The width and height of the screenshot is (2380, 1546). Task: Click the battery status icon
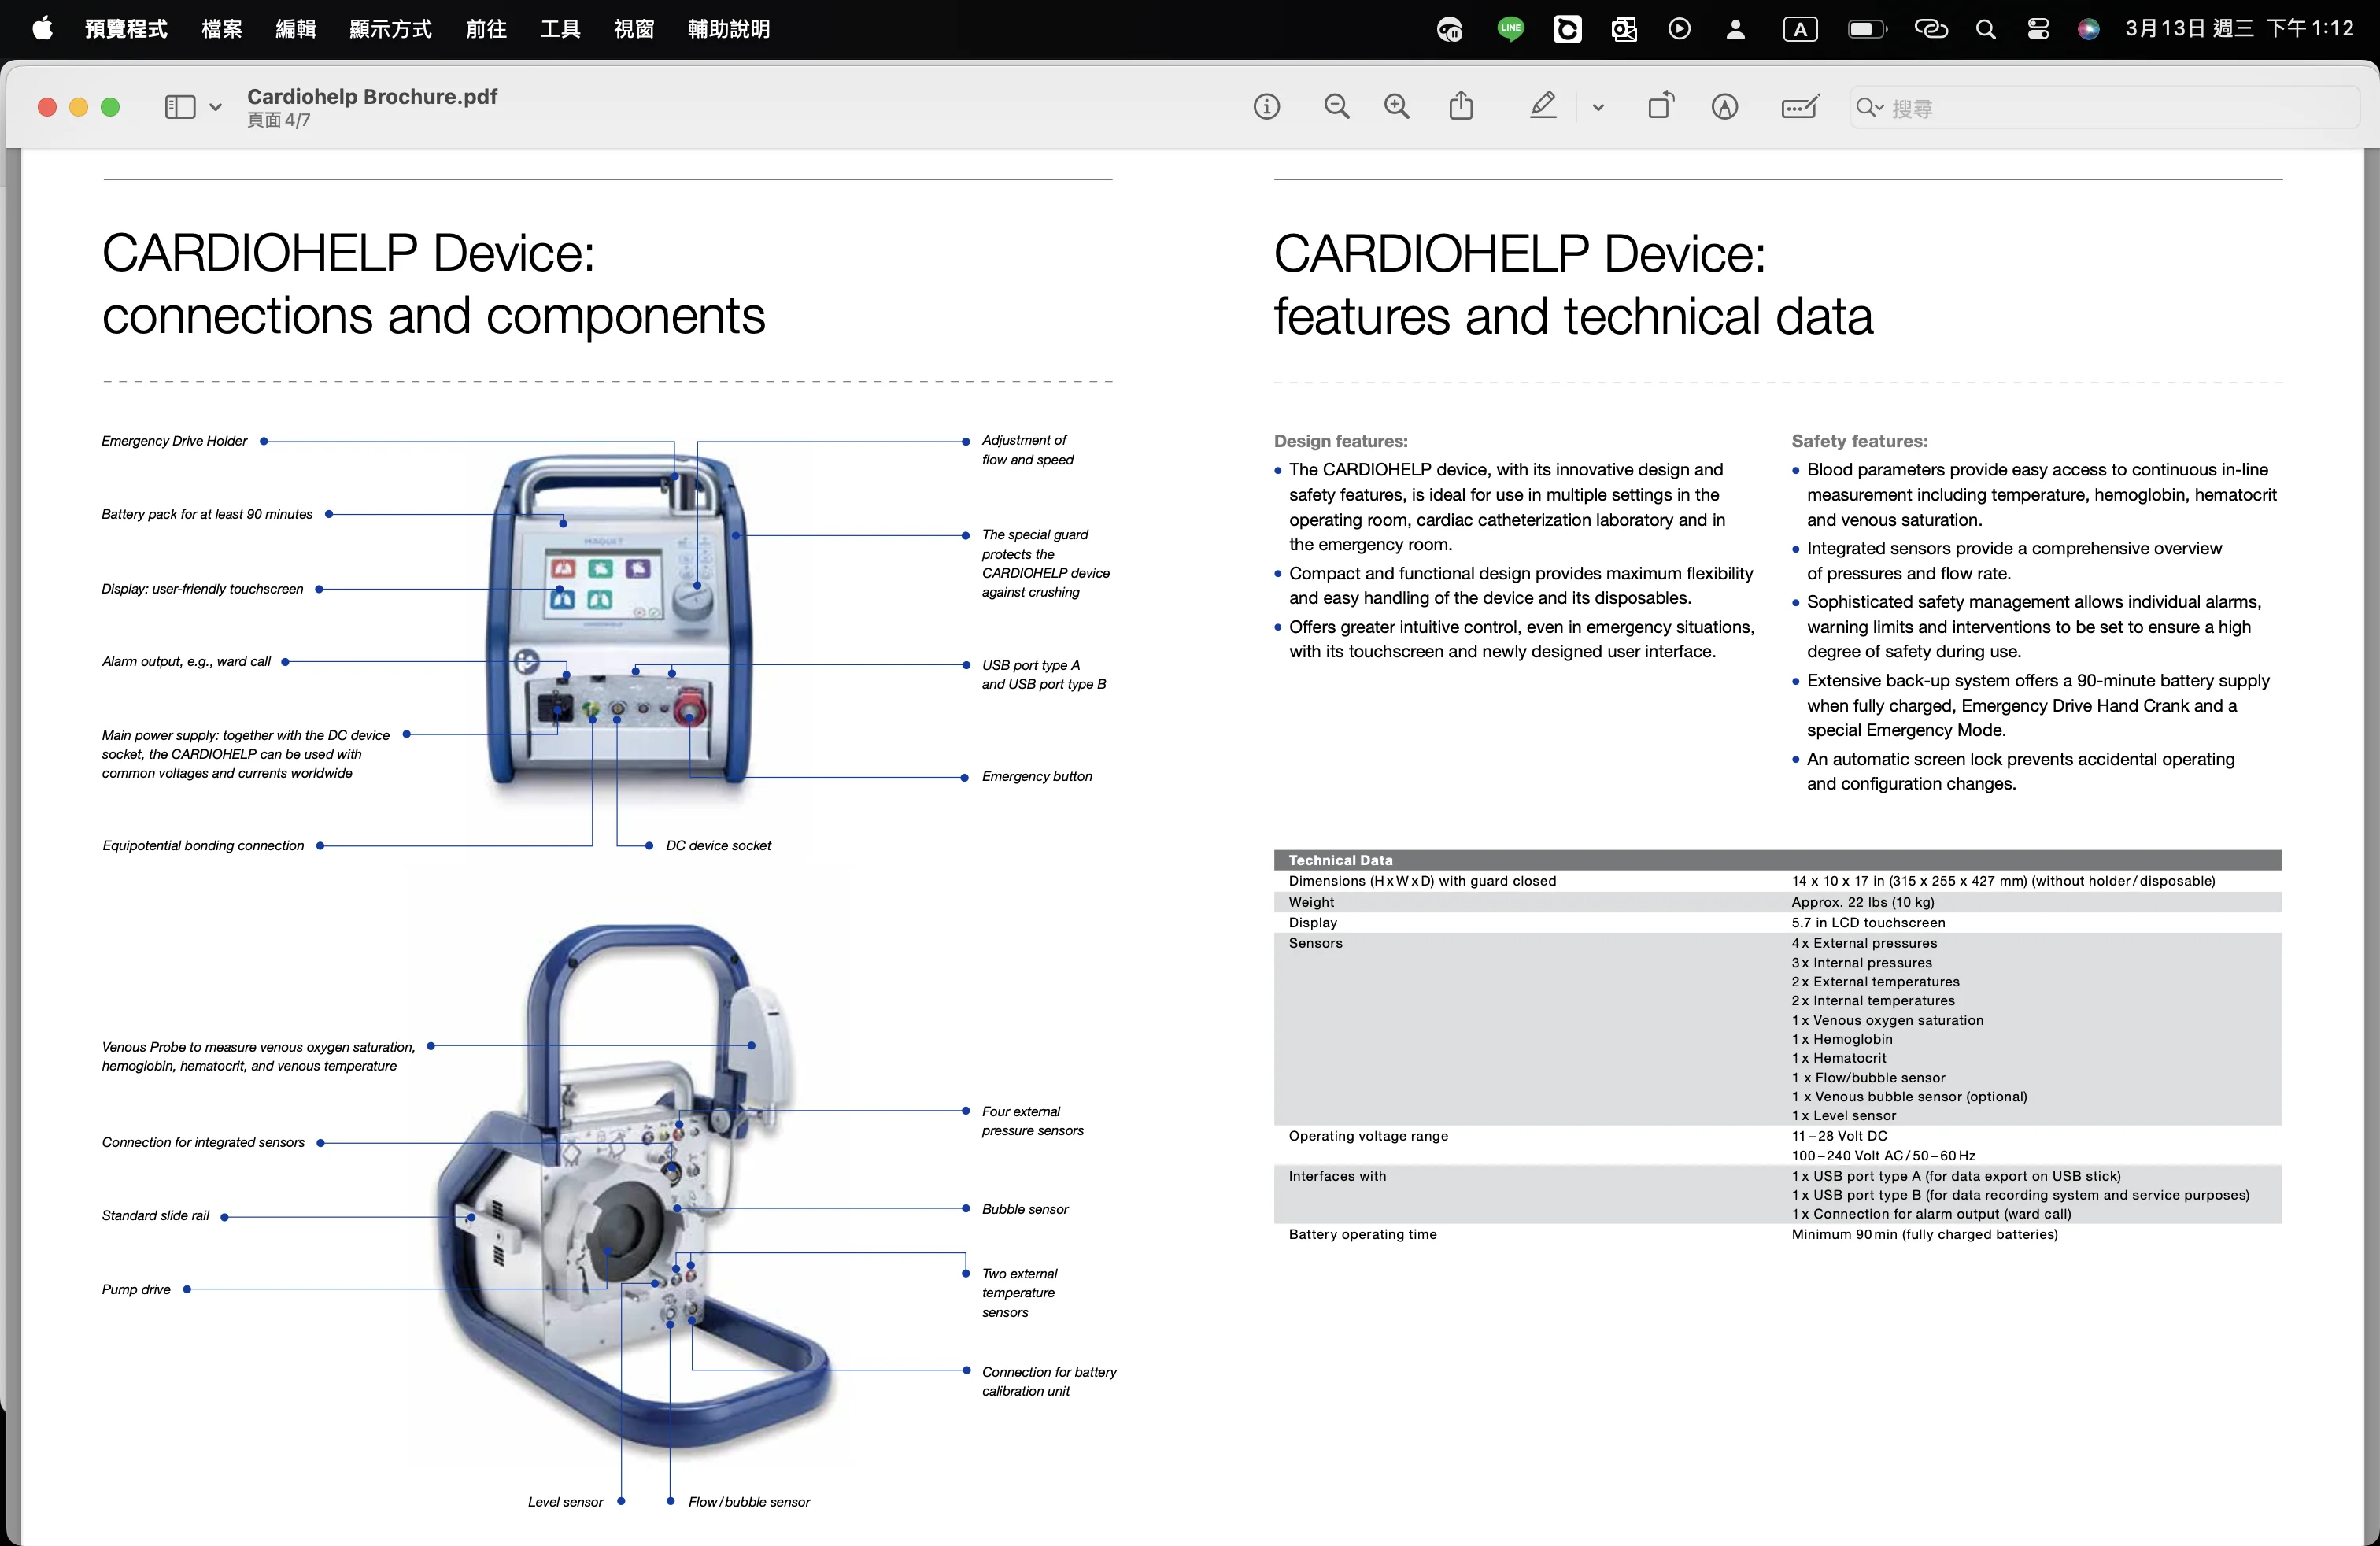tap(1866, 29)
